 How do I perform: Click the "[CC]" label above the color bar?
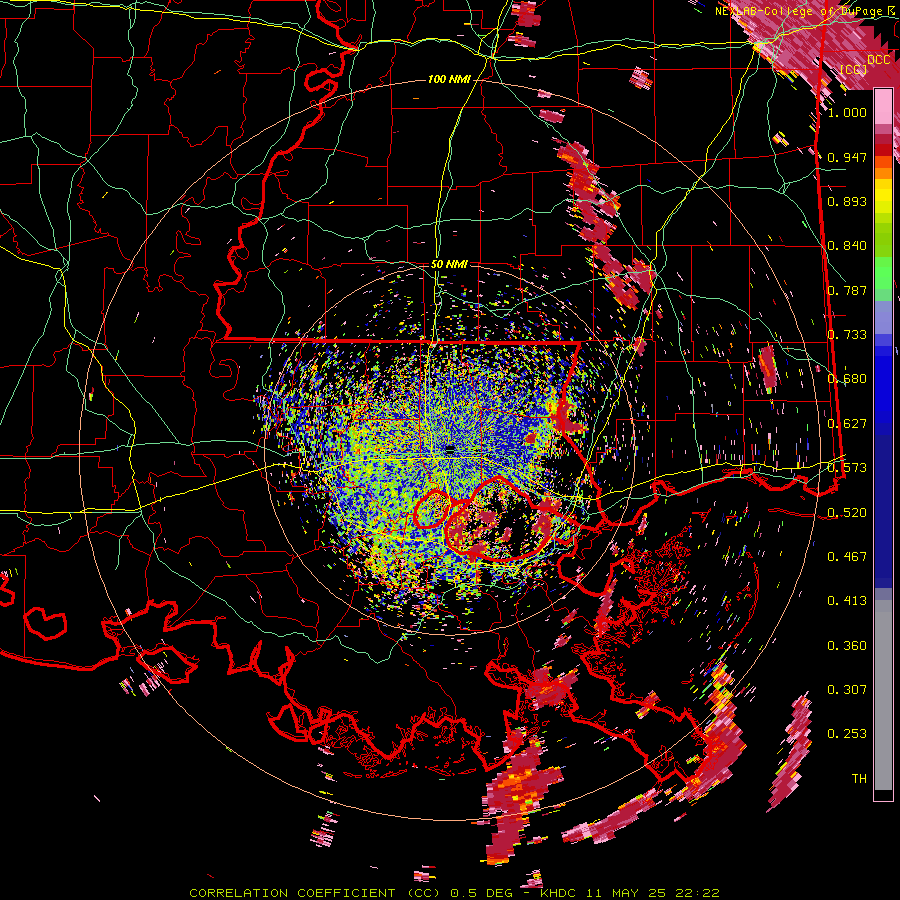click(854, 69)
